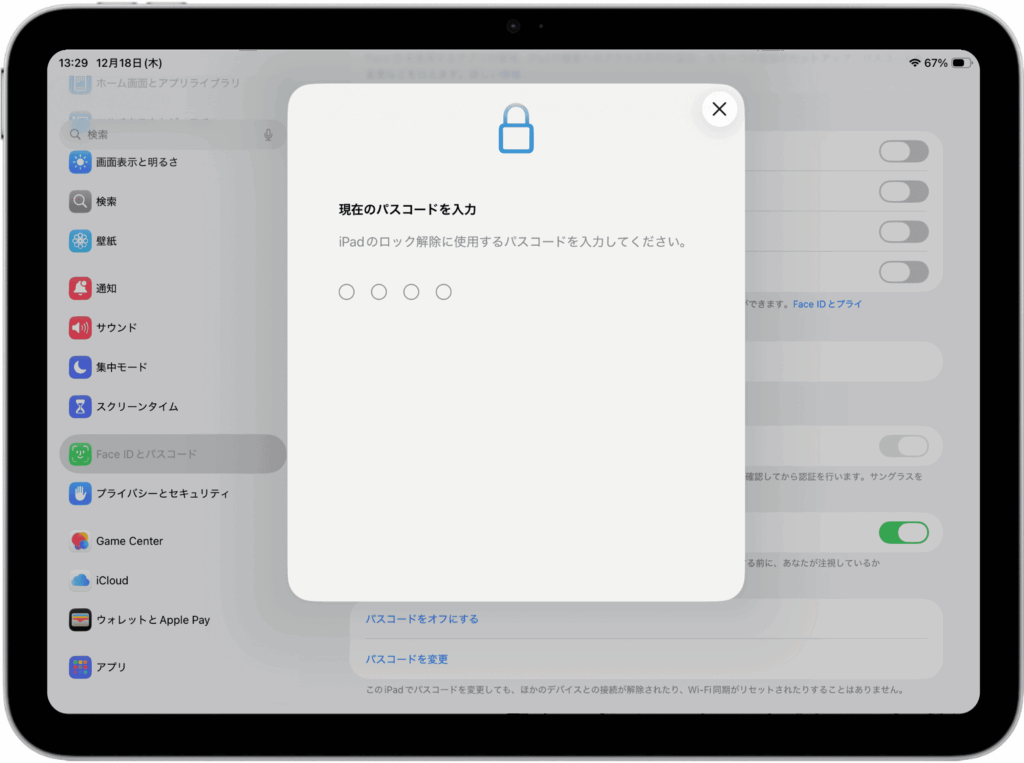Select ウォレットと Apple Pay menu item
Screen dimensions: 1024x763
153,620
